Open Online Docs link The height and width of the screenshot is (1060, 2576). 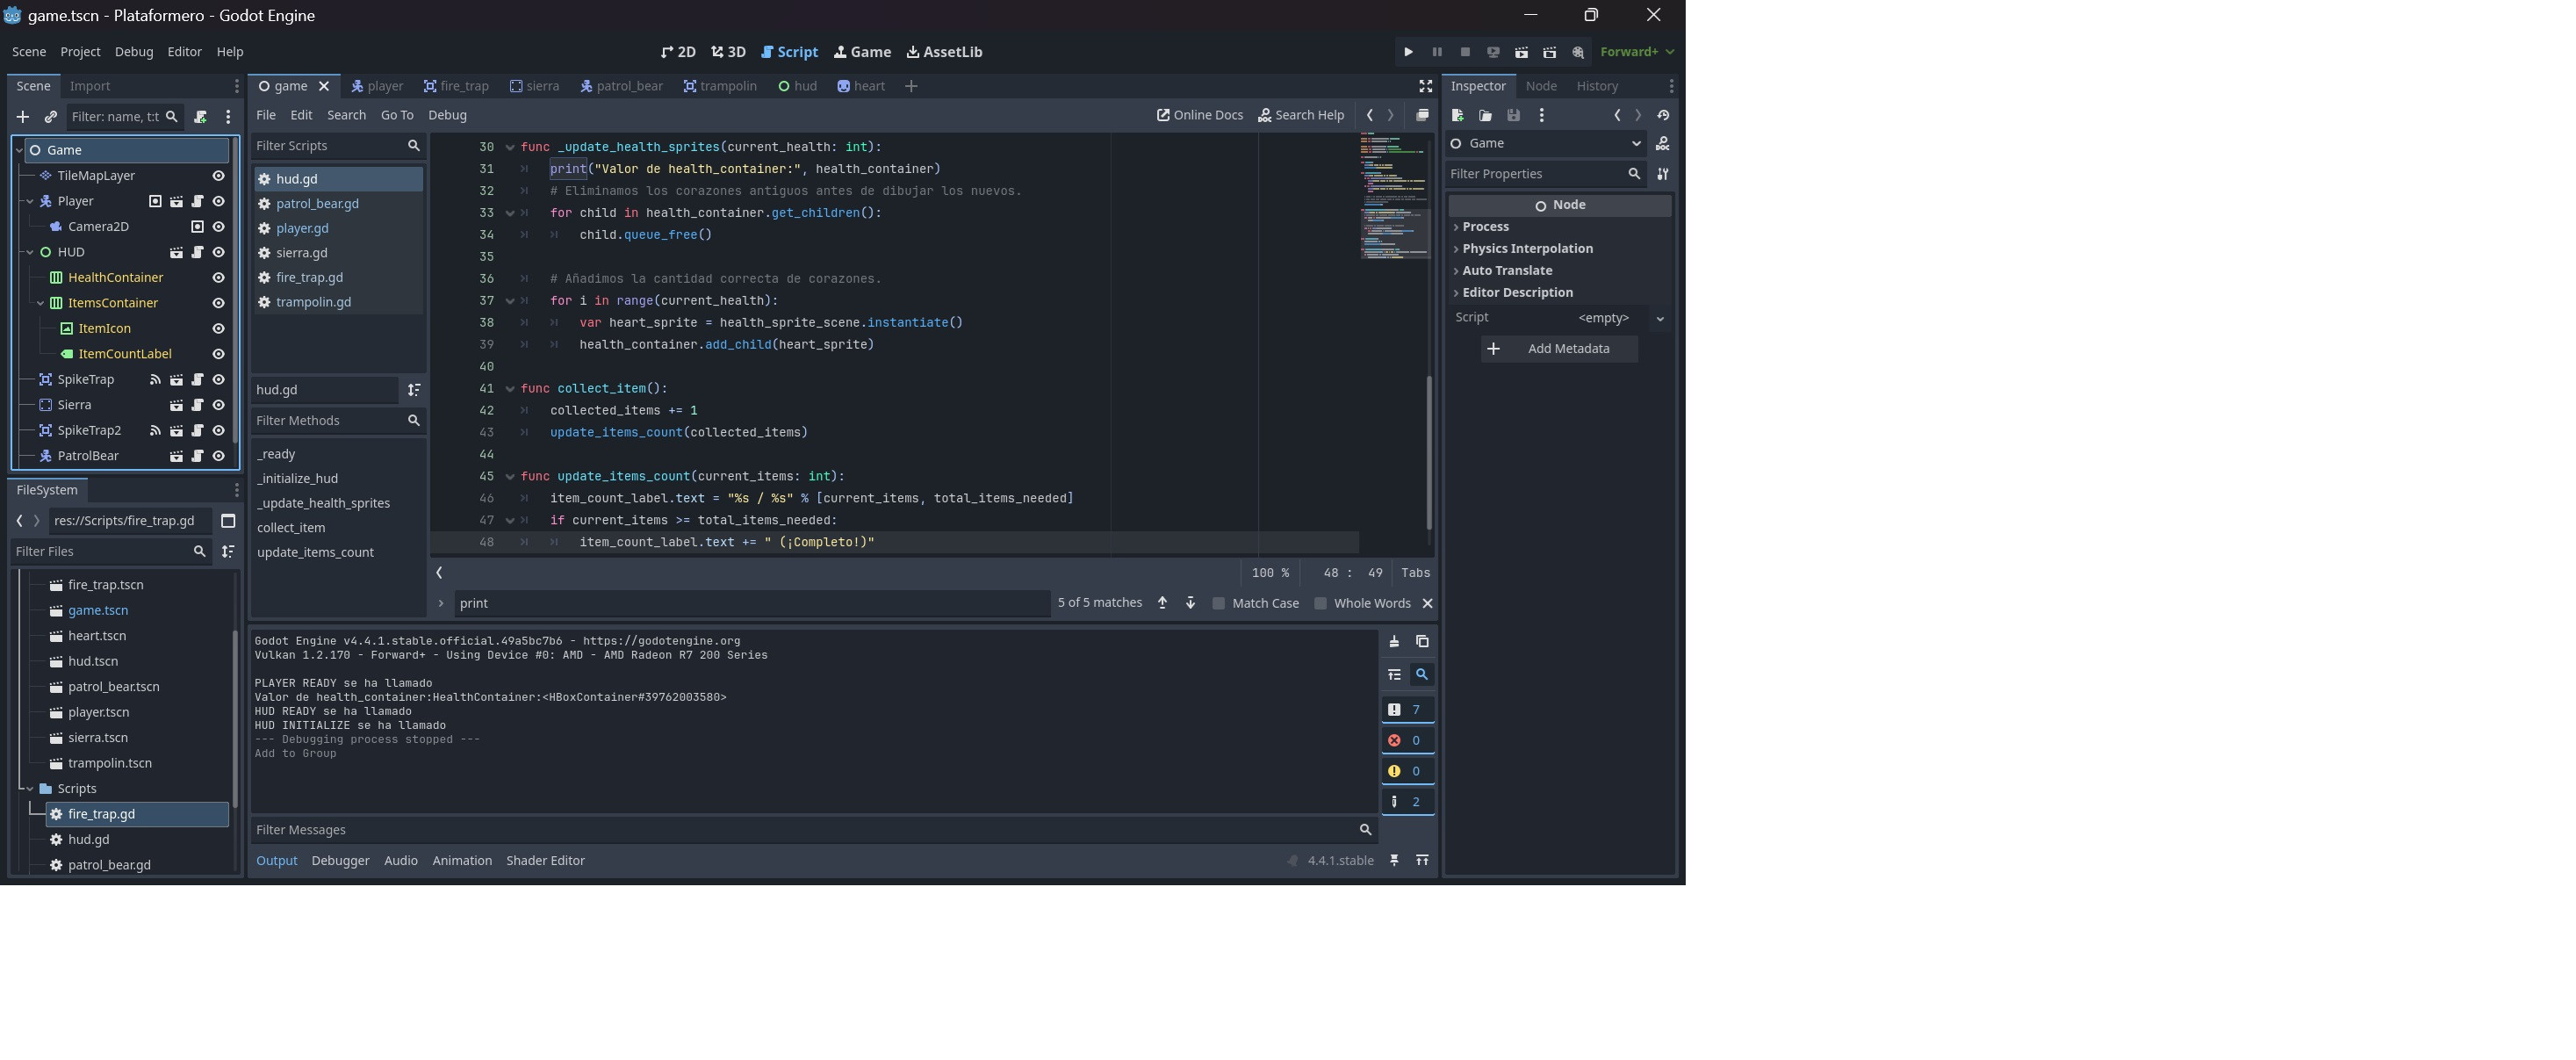pyautogui.click(x=1200, y=115)
